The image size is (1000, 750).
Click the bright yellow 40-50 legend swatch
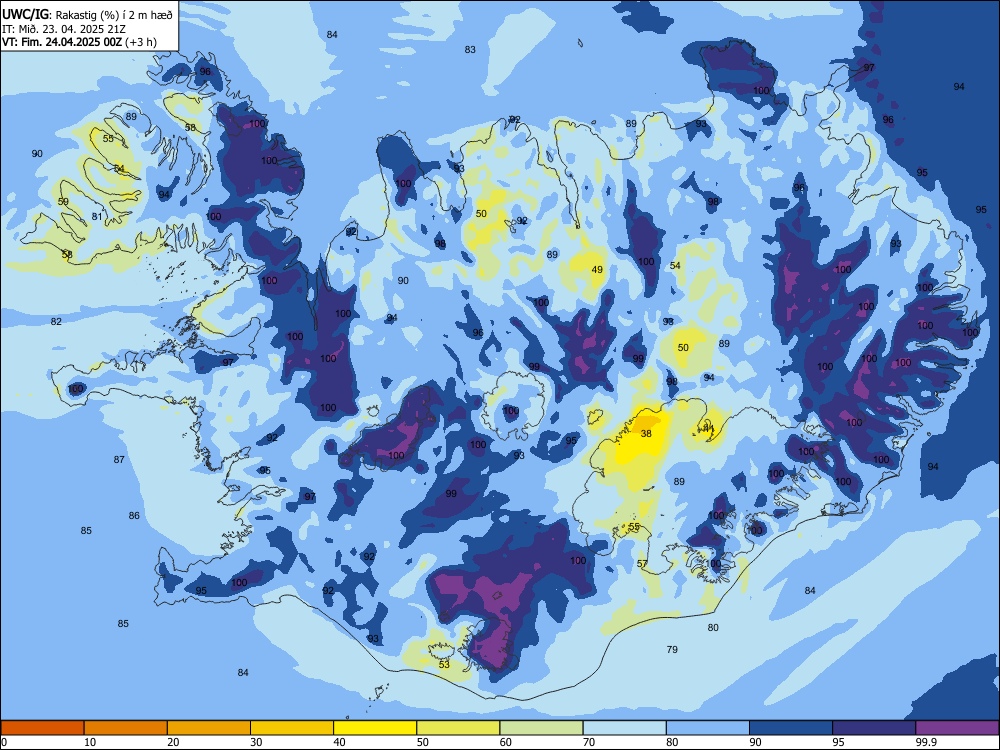(x=375, y=728)
